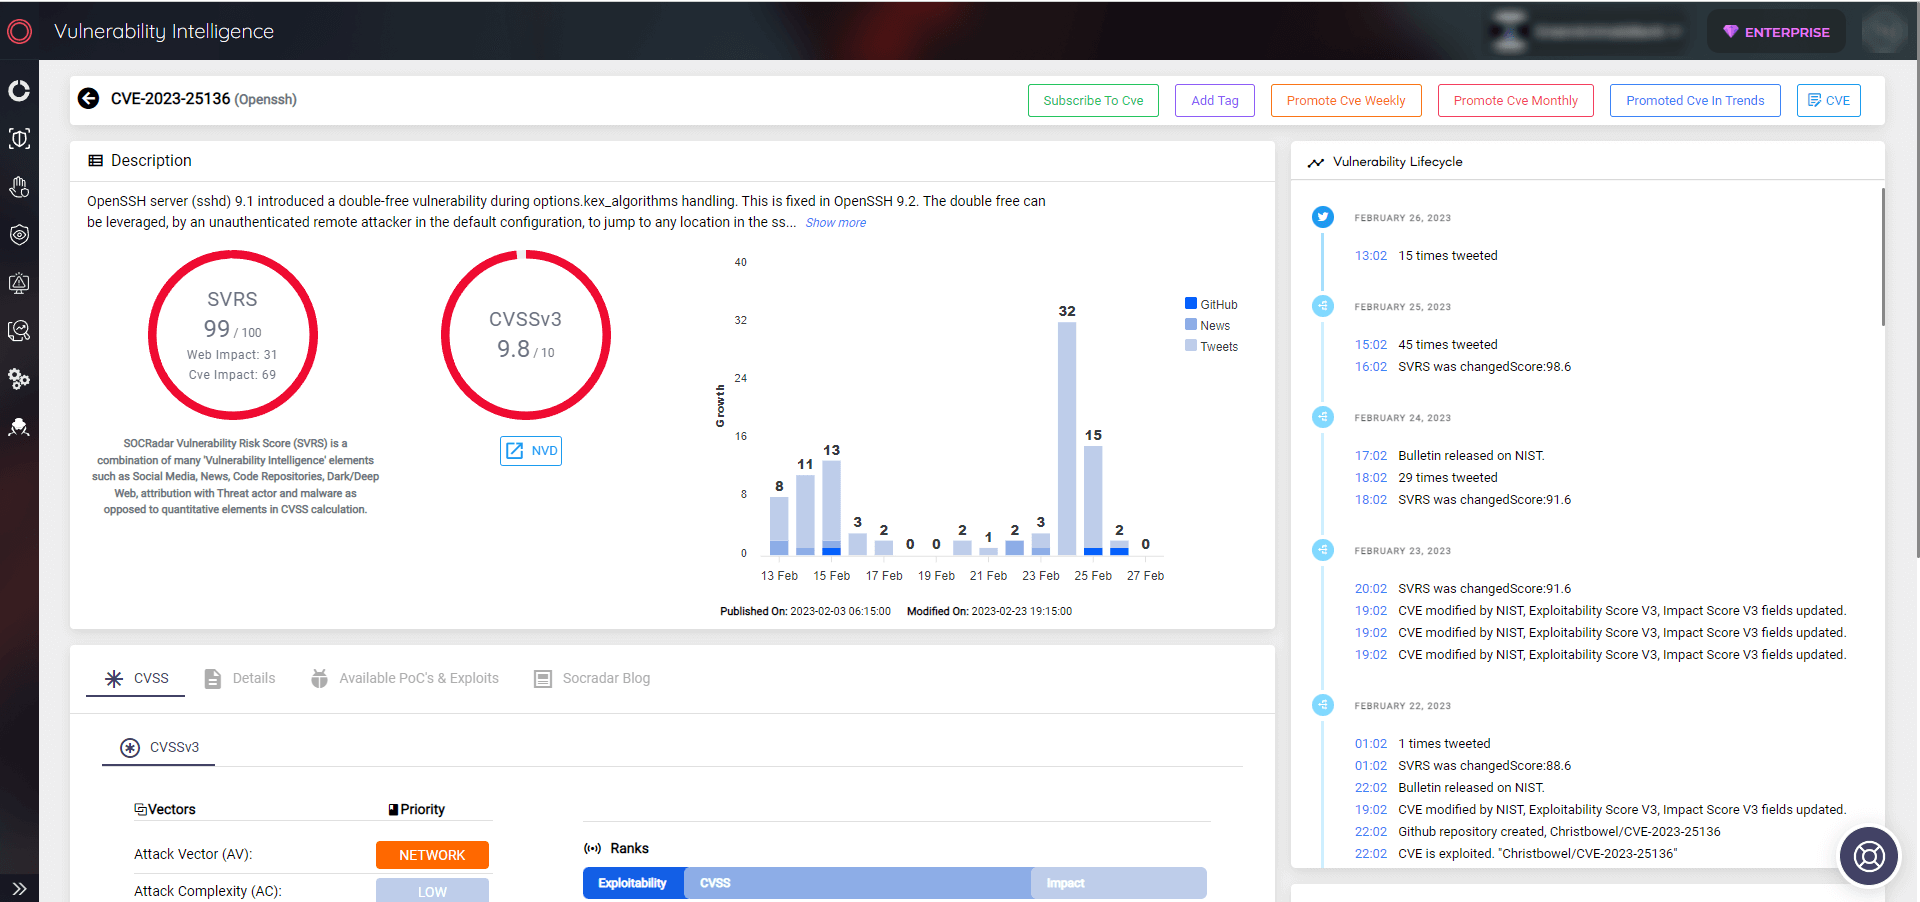
Task: Click the SVRS score gauge
Action: tap(233, 335)
